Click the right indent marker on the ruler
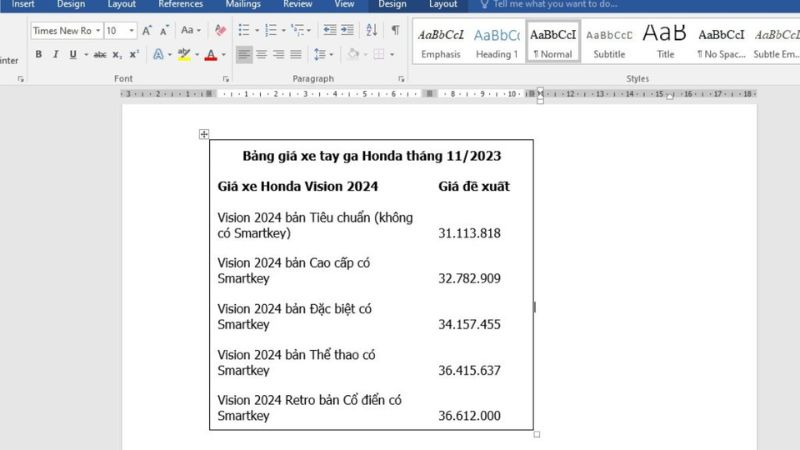 (670, 96)
